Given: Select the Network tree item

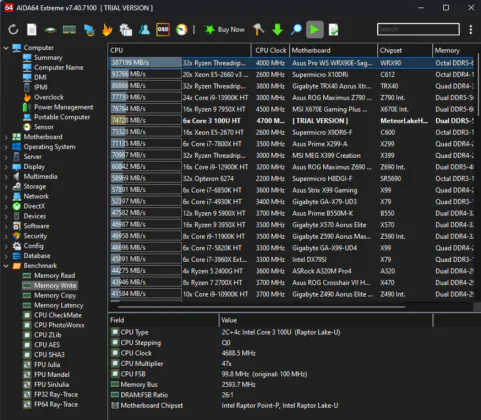Looking at the screenshot, I should pyautogui.click(x=36, y=196).
